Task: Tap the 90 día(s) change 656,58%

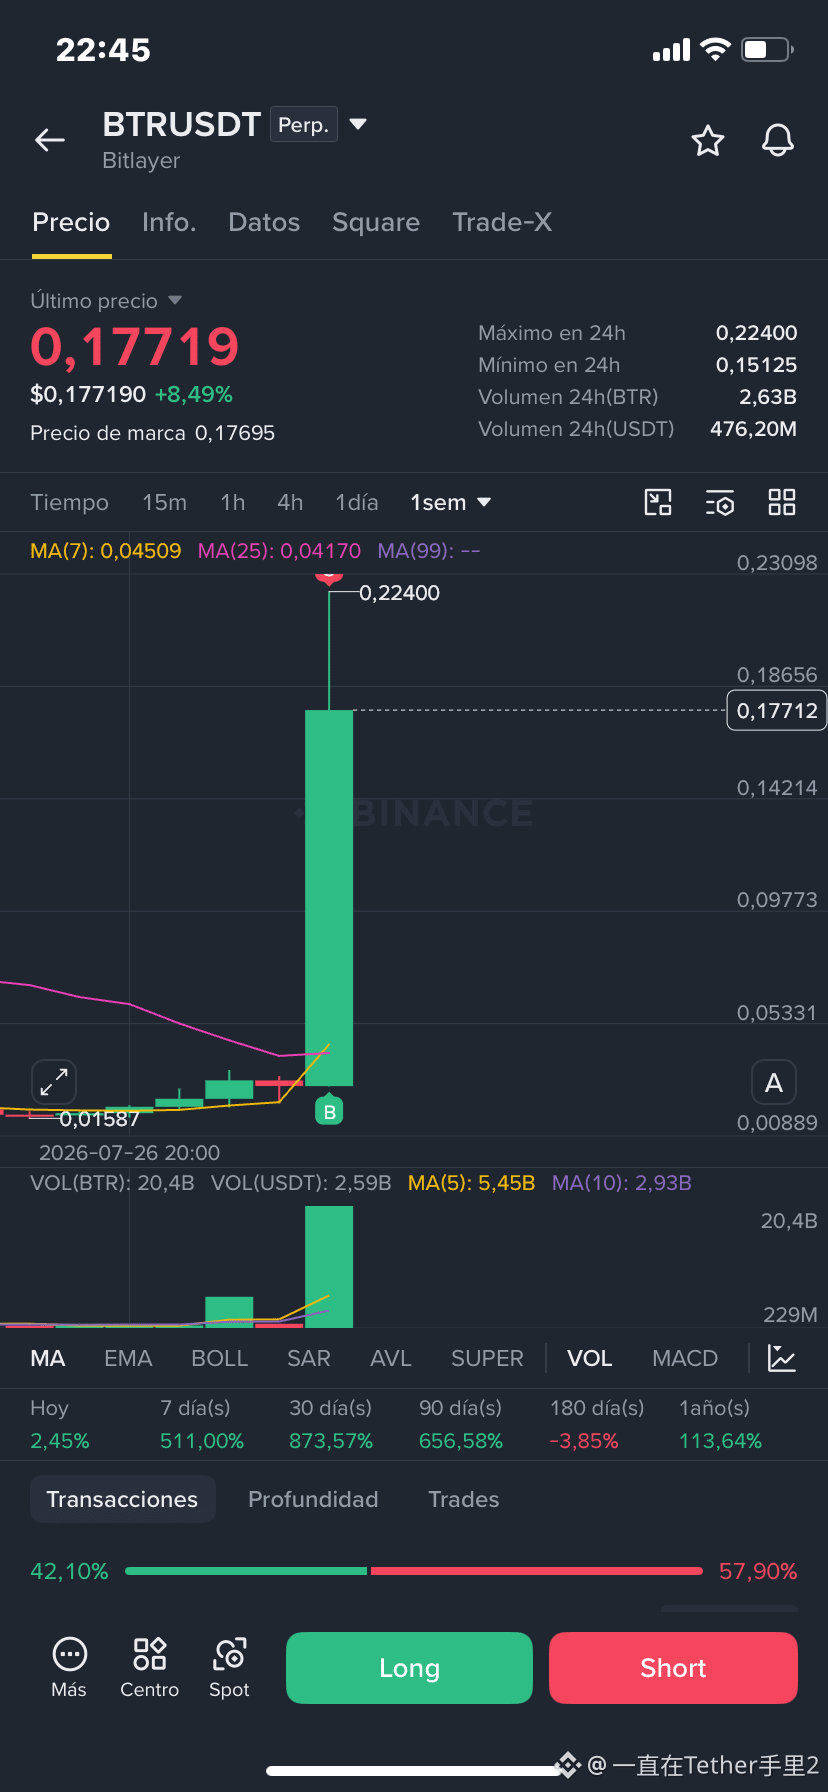Action: pyautogui.click(x=461, y=1441)
